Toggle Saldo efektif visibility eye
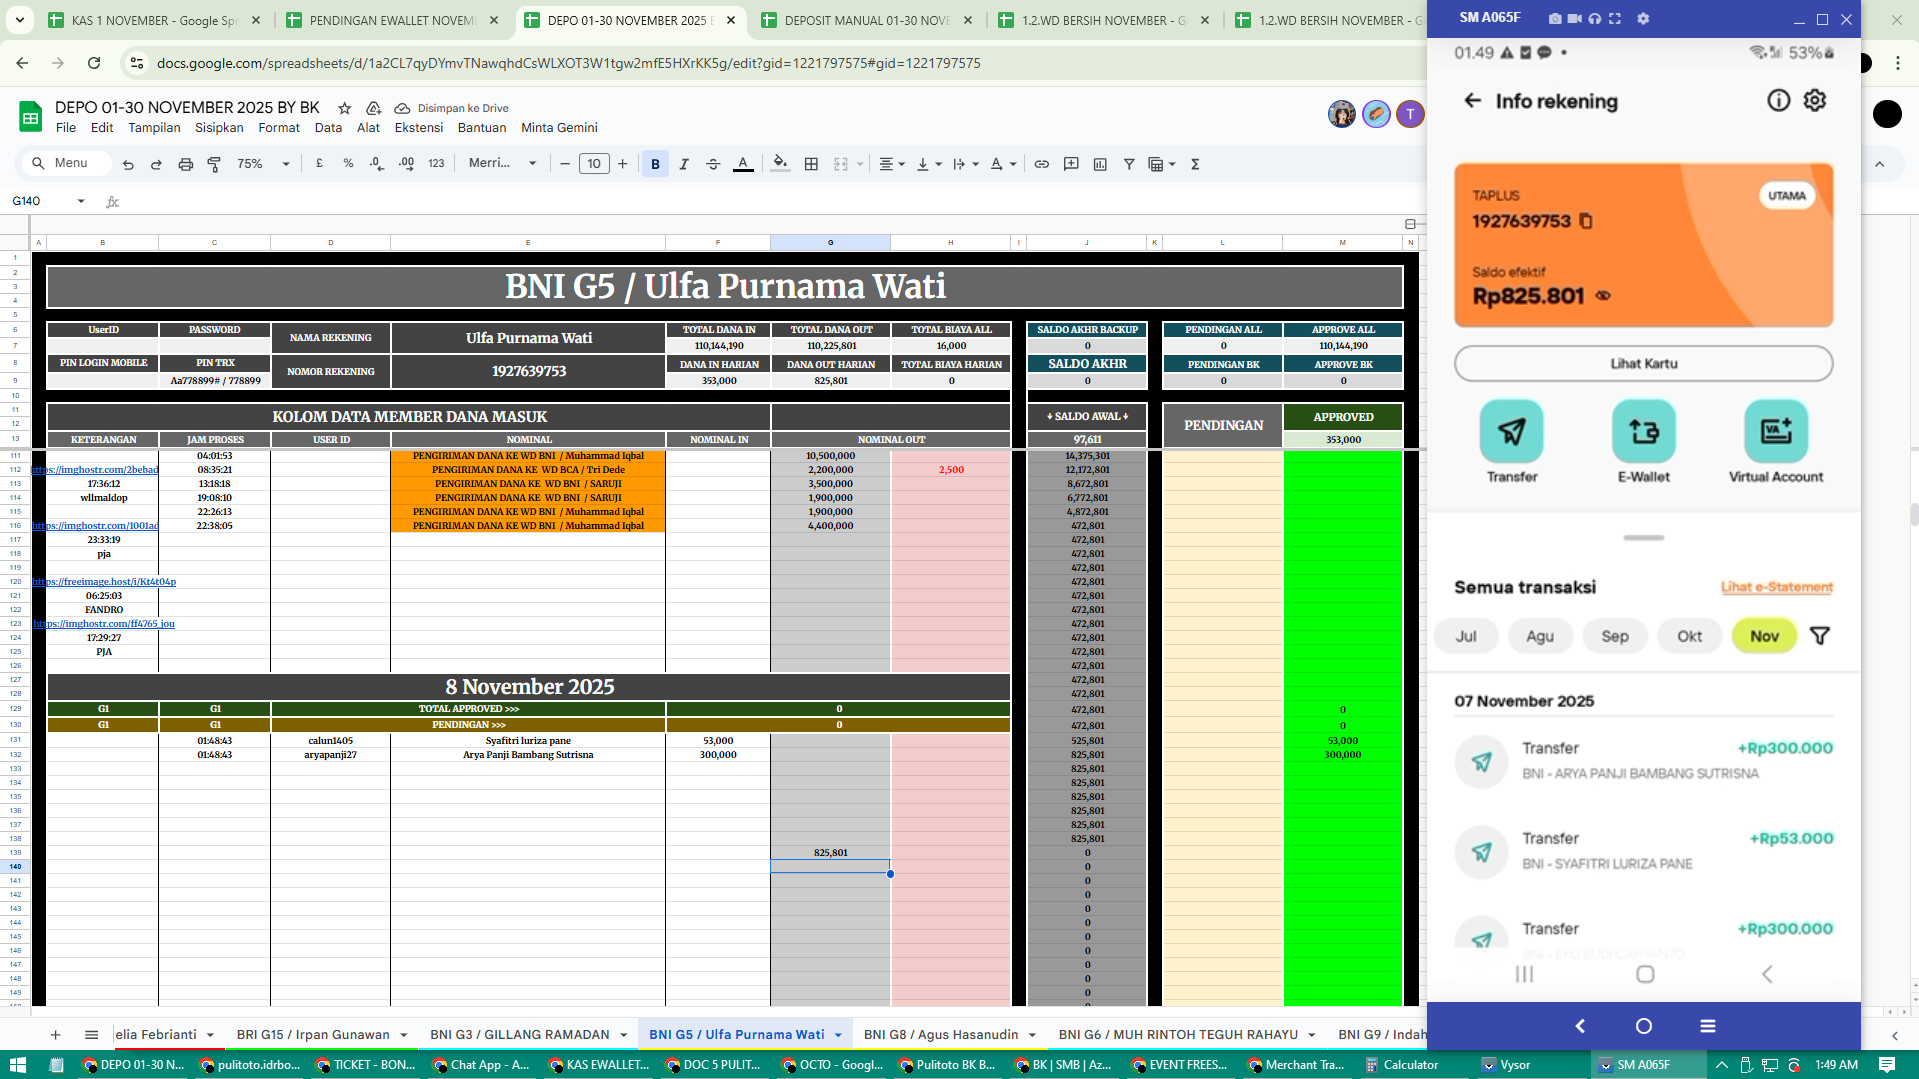 (x=1603, y=296)
